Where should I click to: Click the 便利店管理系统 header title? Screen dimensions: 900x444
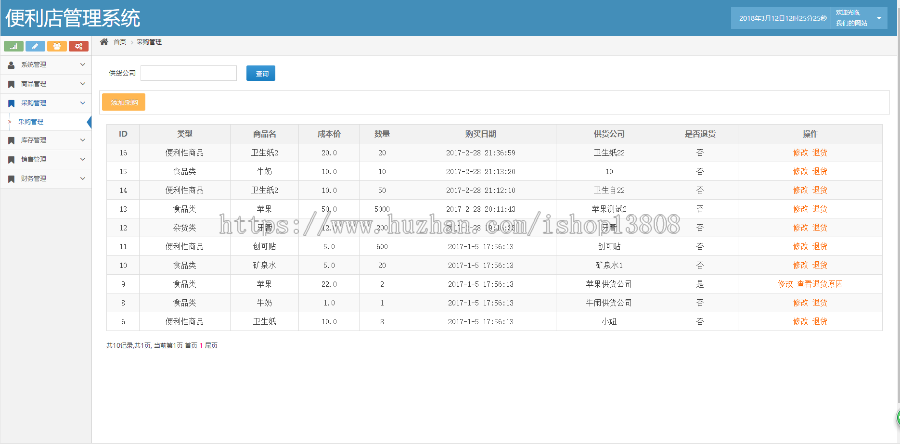73,18
